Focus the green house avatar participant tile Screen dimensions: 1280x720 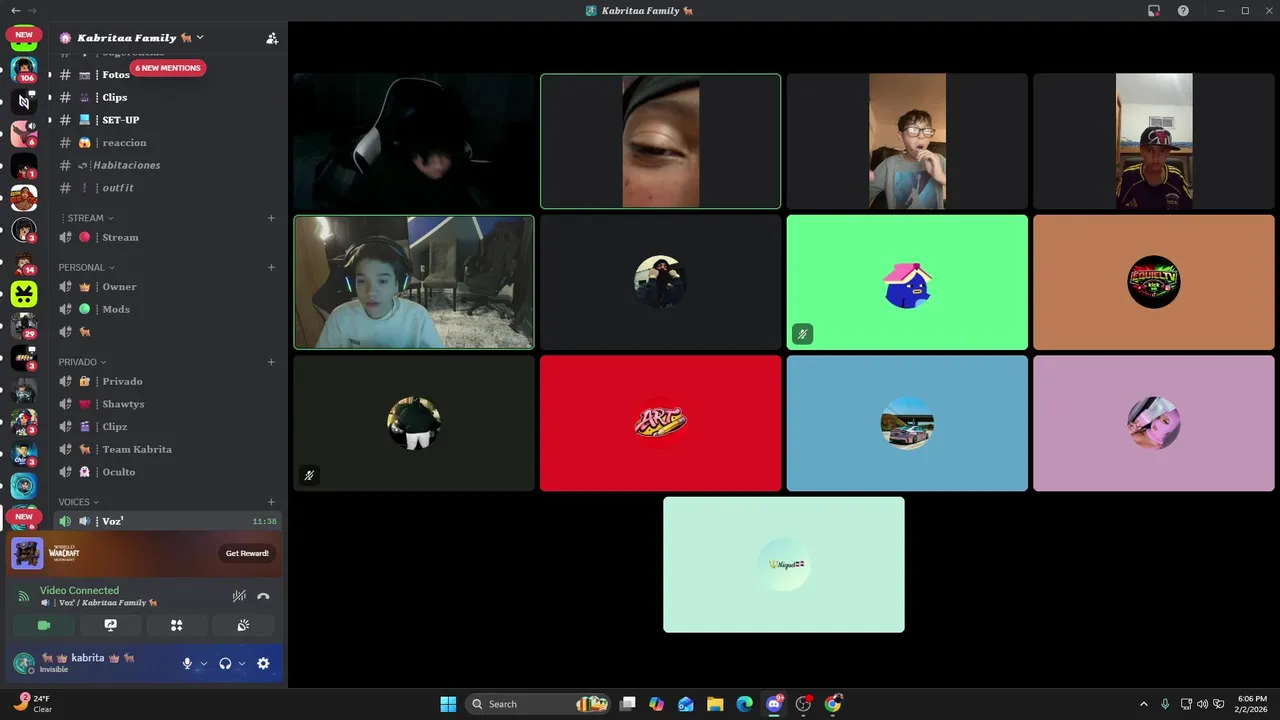coord(907,282)
